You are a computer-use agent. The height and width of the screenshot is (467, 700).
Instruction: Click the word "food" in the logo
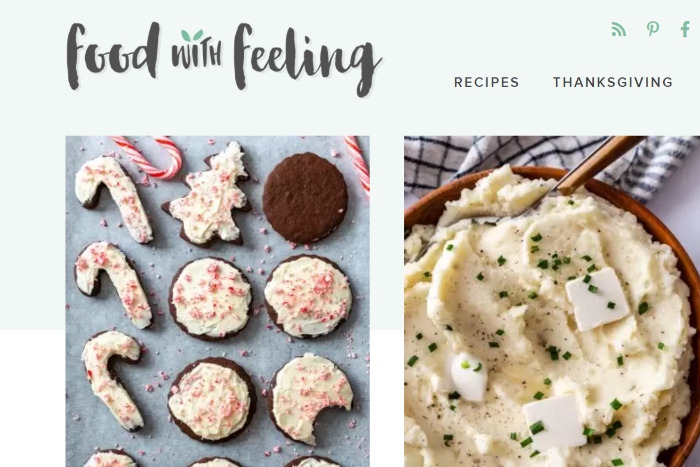[x=113, y=55]
